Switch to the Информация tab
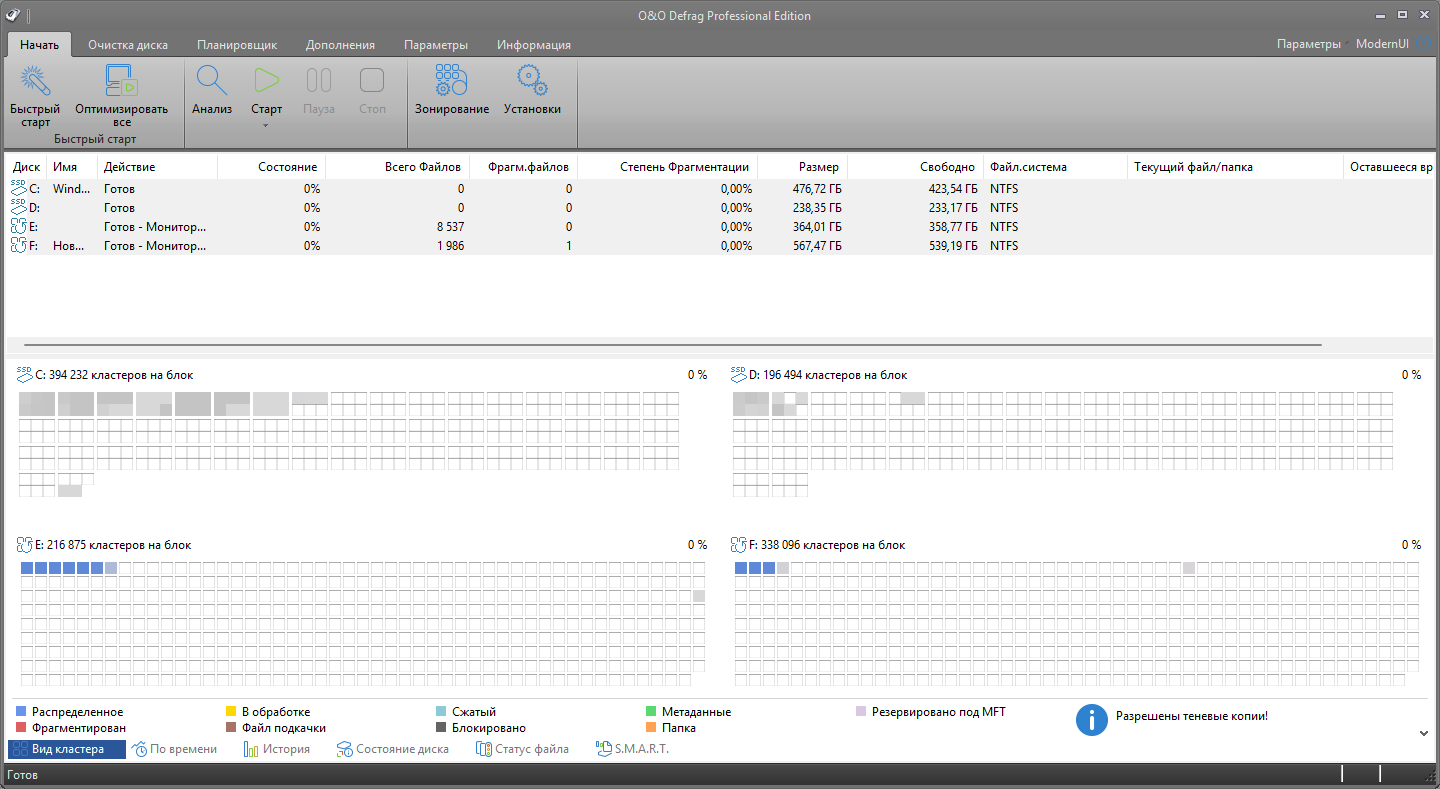Screen dimensions: 1440x789 point(534,45)
